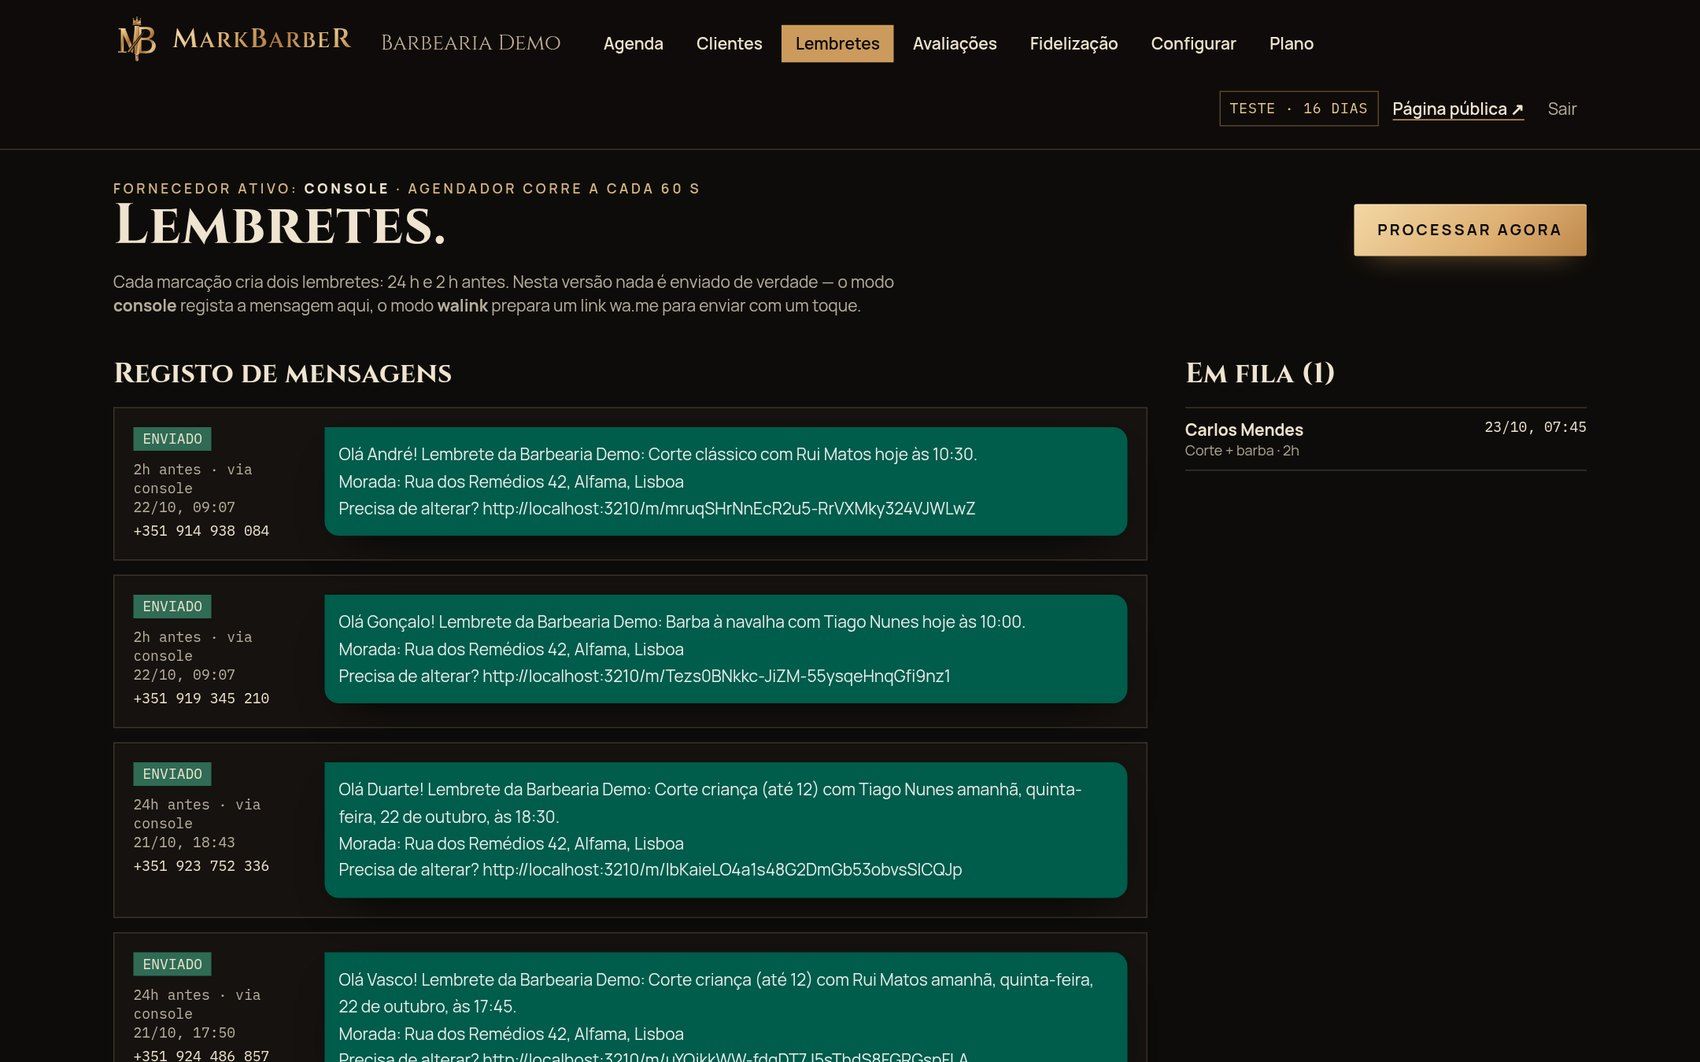This screenshot has height=1062, width=1700.
Task: Click the queue time 23/10, 07:45
Action: [1535, 427]
